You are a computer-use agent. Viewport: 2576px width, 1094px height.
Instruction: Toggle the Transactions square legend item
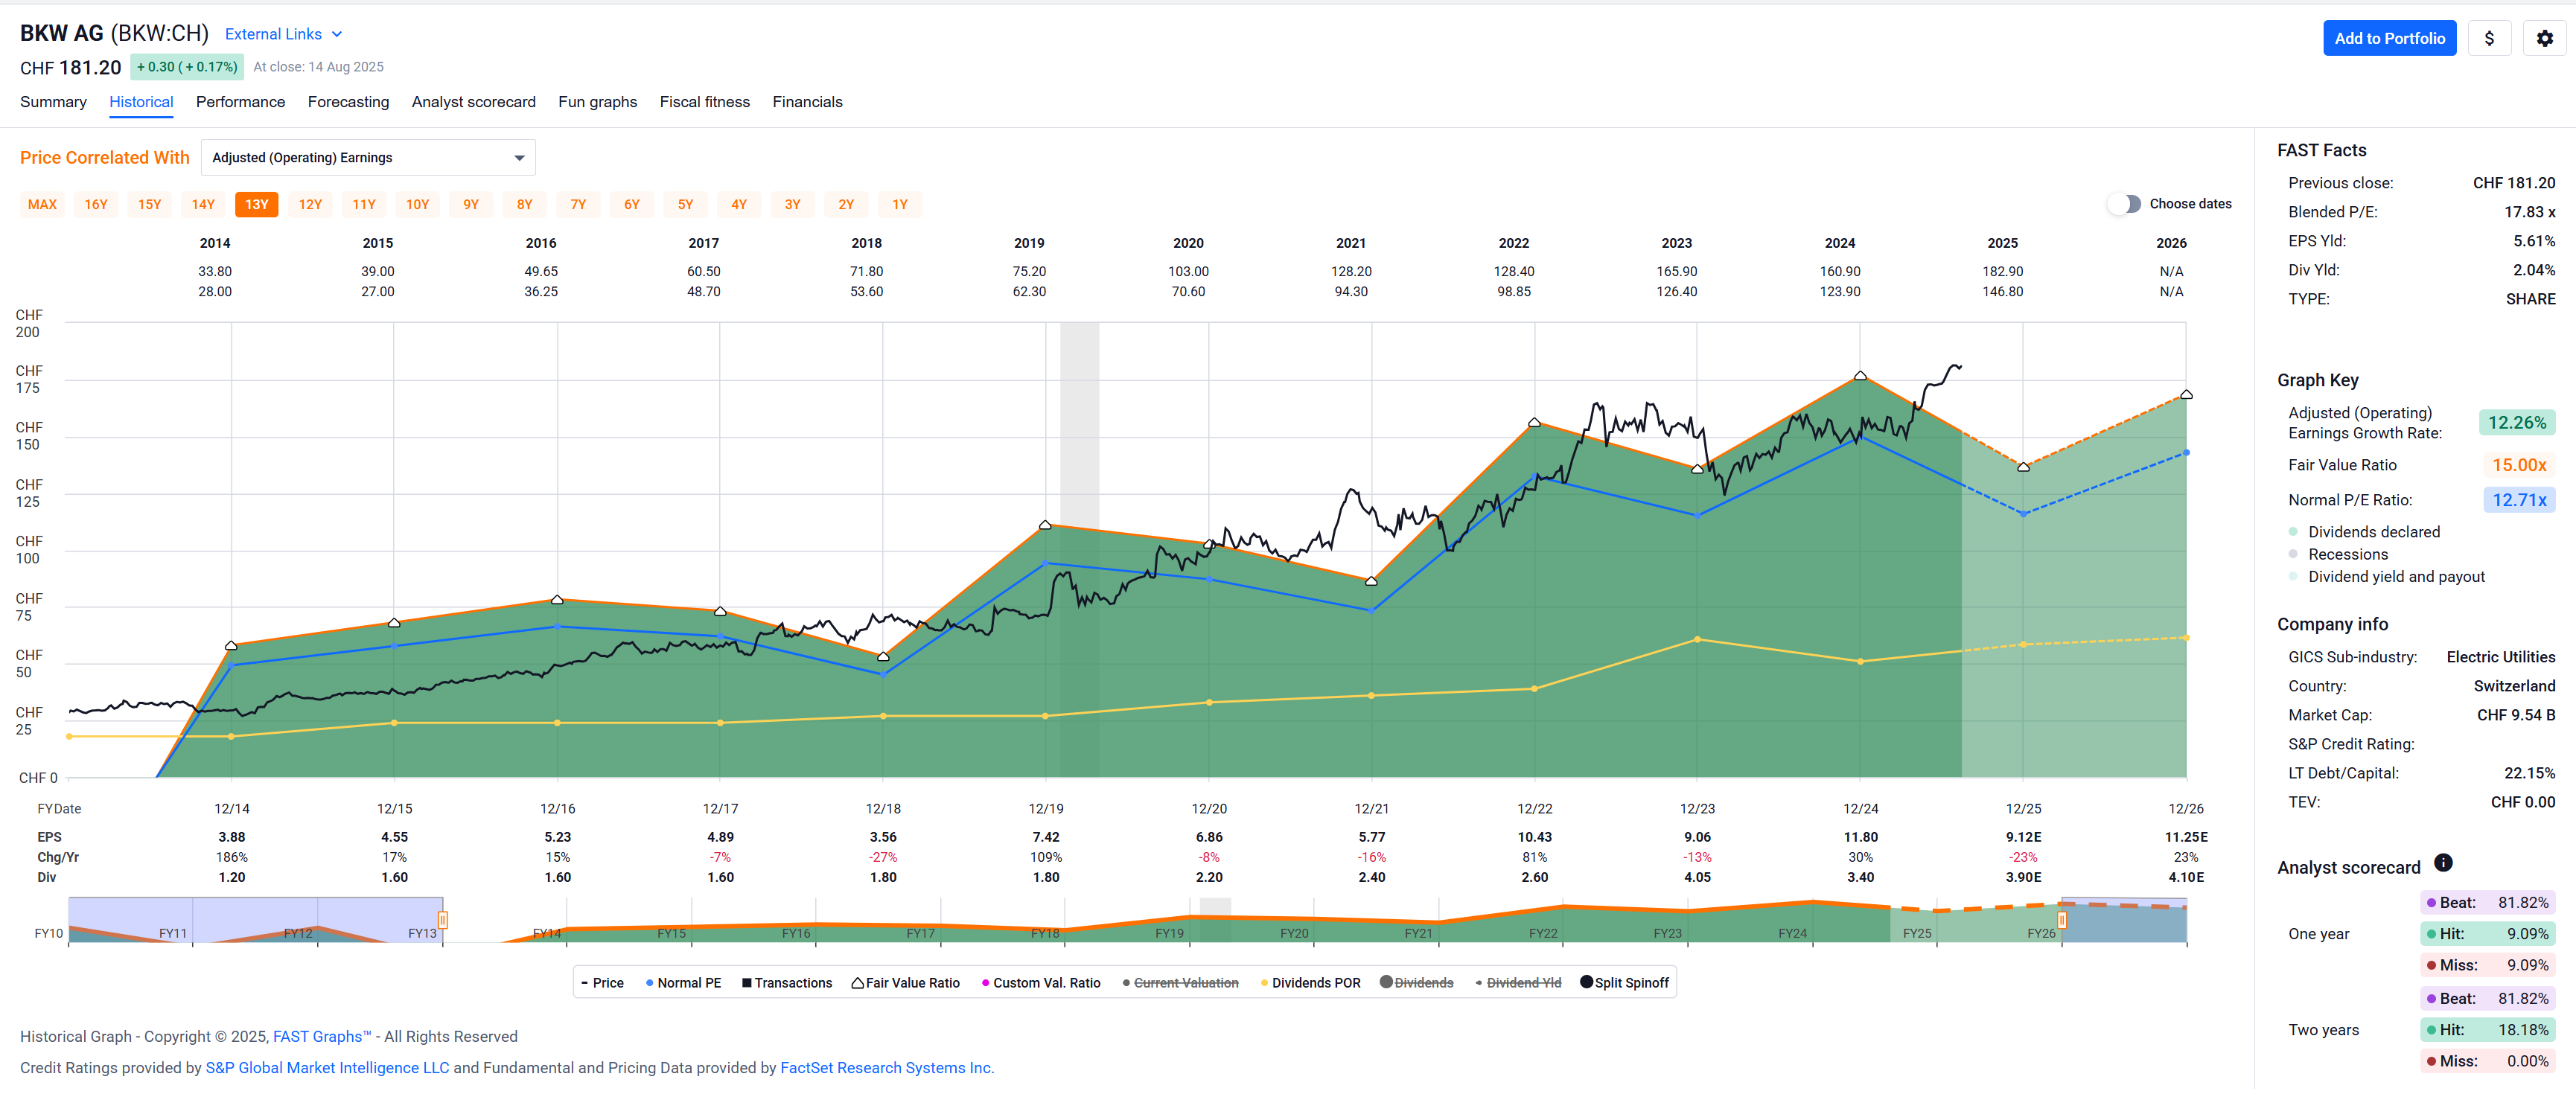pyautogui.click(x=787, y=983)
